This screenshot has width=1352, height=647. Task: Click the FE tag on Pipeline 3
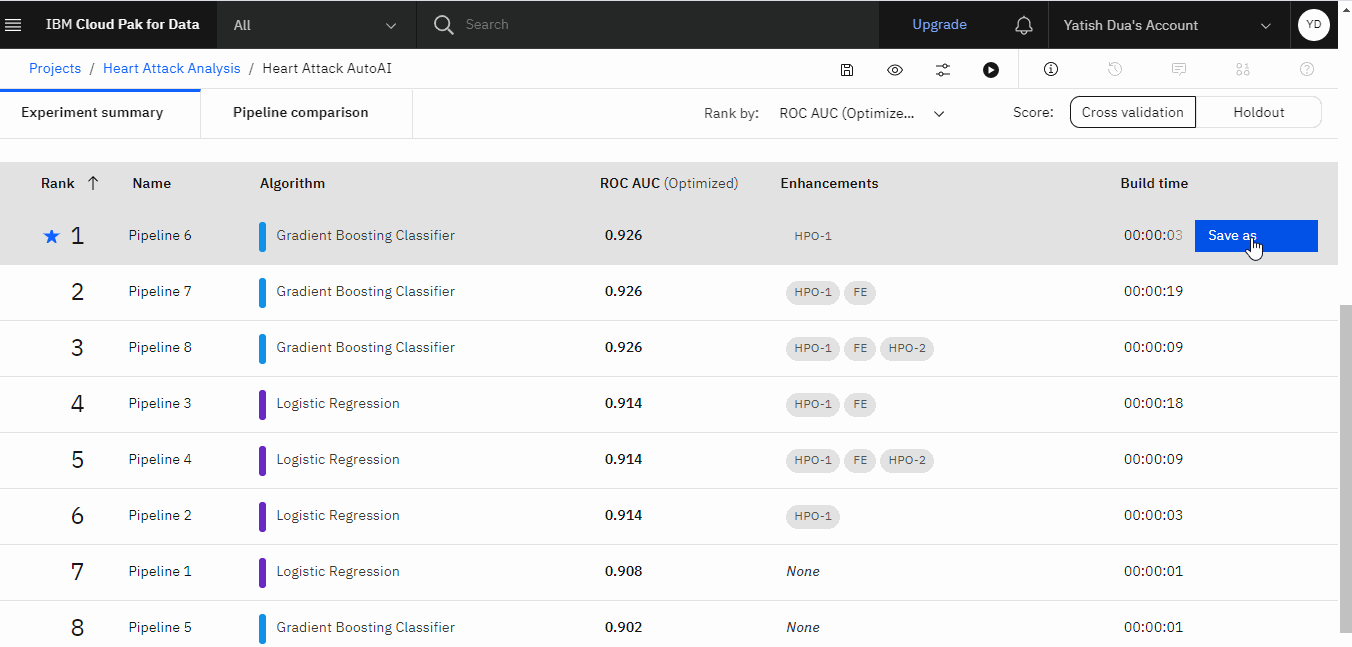[x=860, y=404]
